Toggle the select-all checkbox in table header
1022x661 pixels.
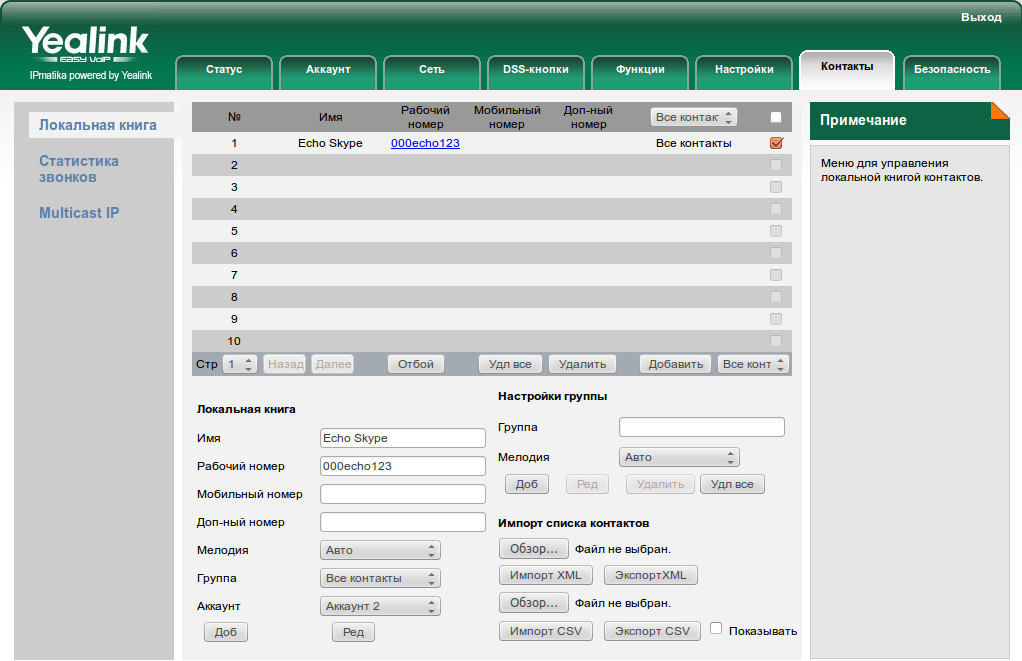click(x=776, y=117)
